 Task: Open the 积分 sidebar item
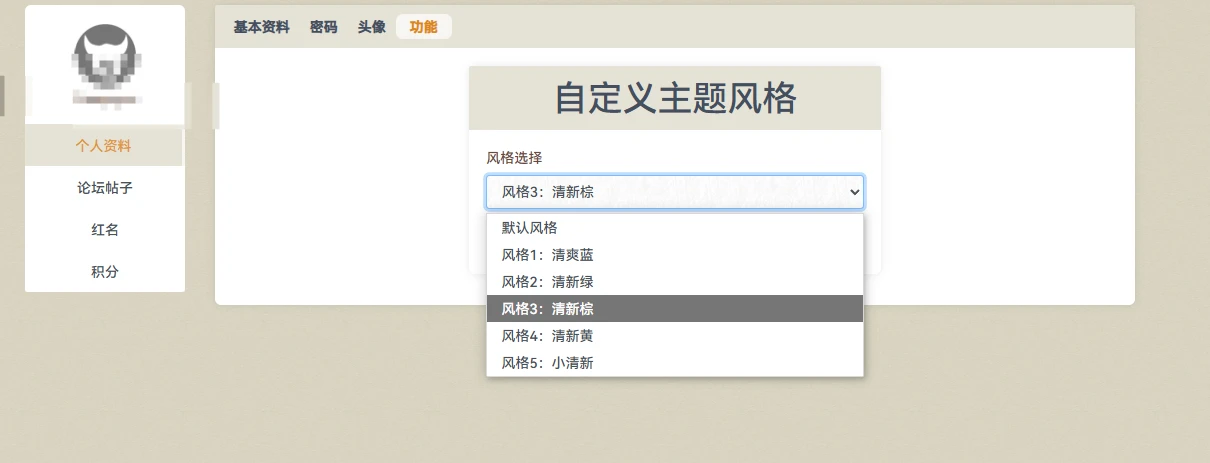click(x=104, y=272)
